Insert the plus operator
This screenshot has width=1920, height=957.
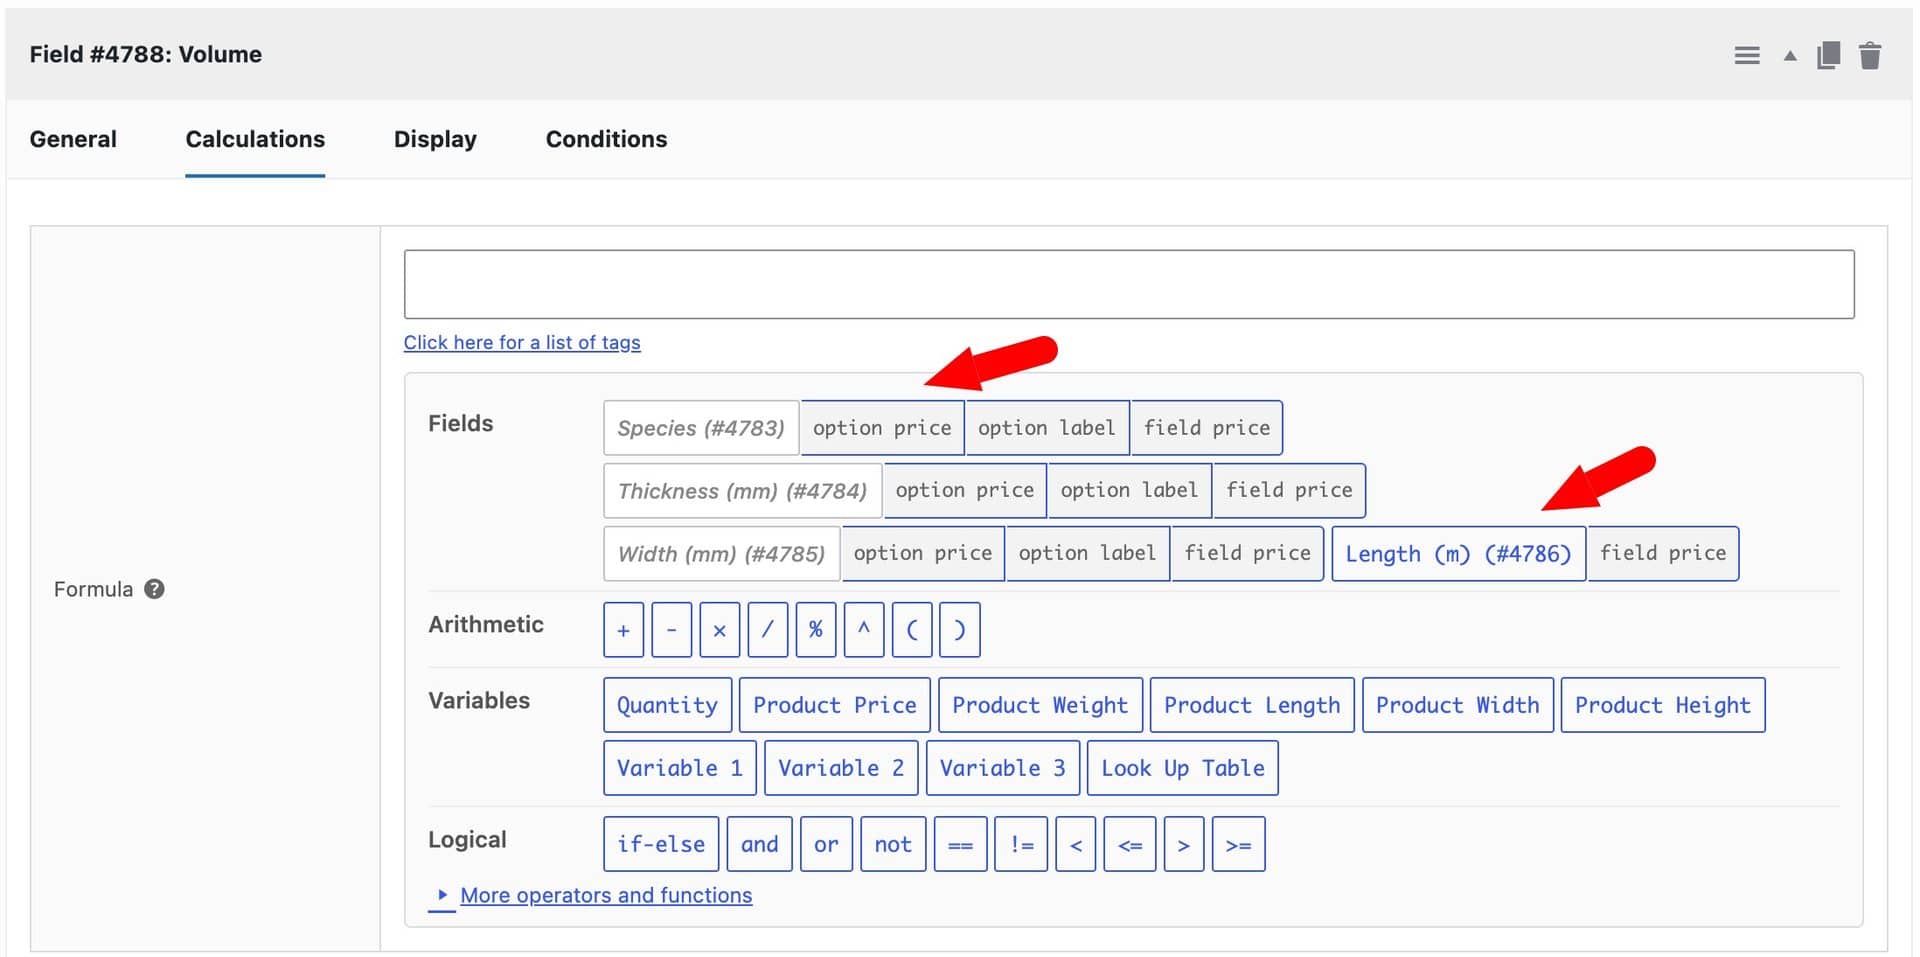624,630
